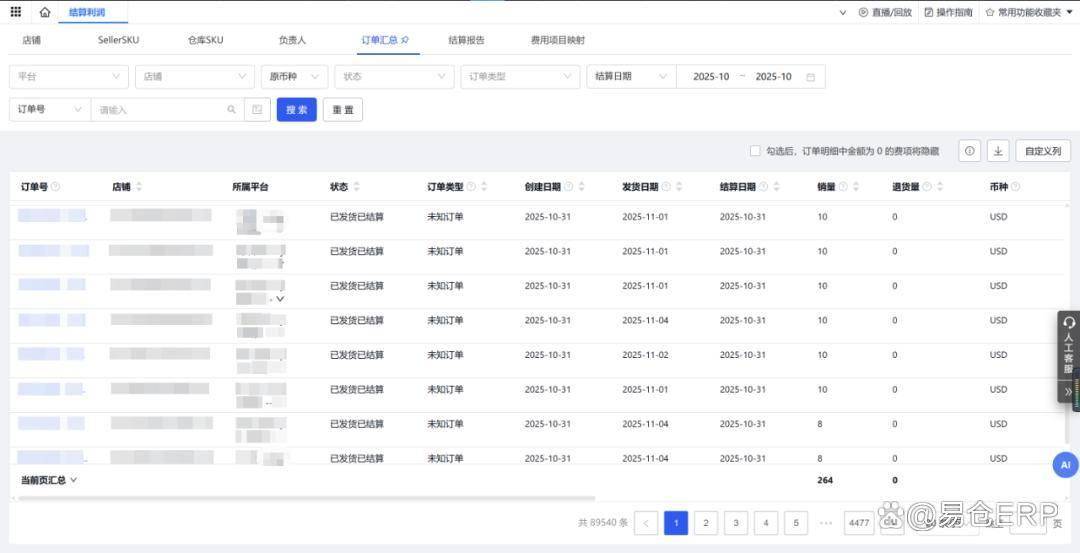The width and height of the screenshot is (1080, 553).
Task: Click the batch input icon beside search field
Action: point(257,110)
